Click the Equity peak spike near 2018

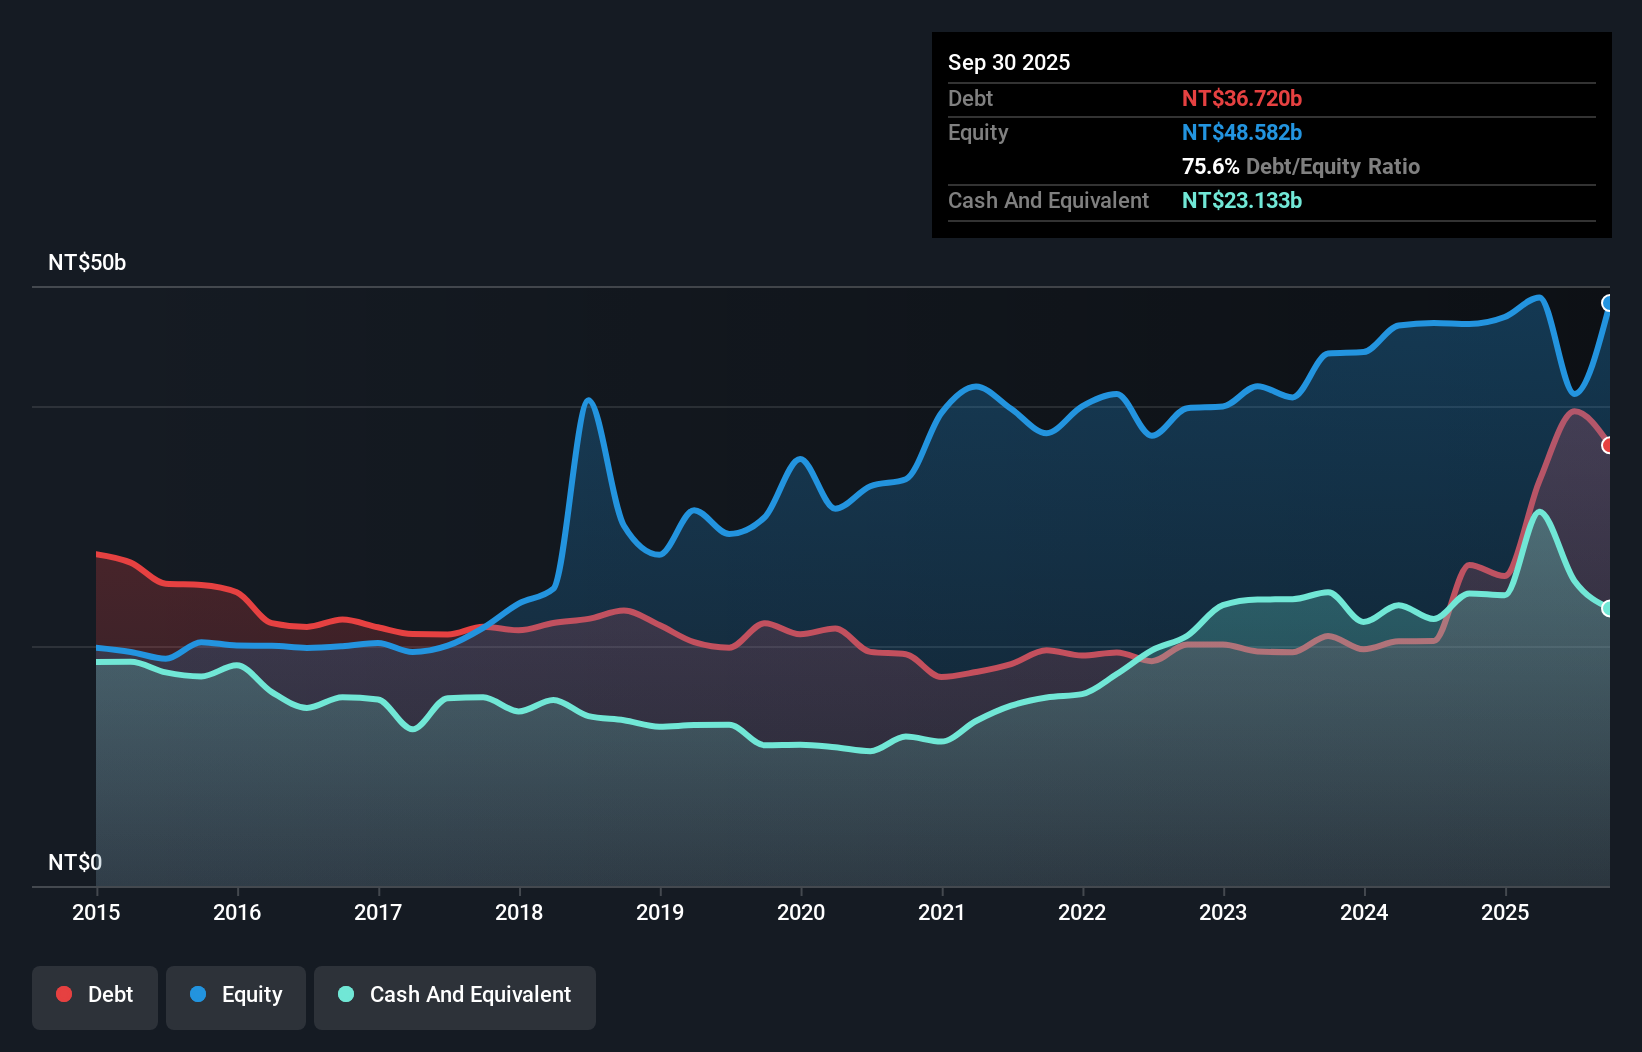pos(587,400)
